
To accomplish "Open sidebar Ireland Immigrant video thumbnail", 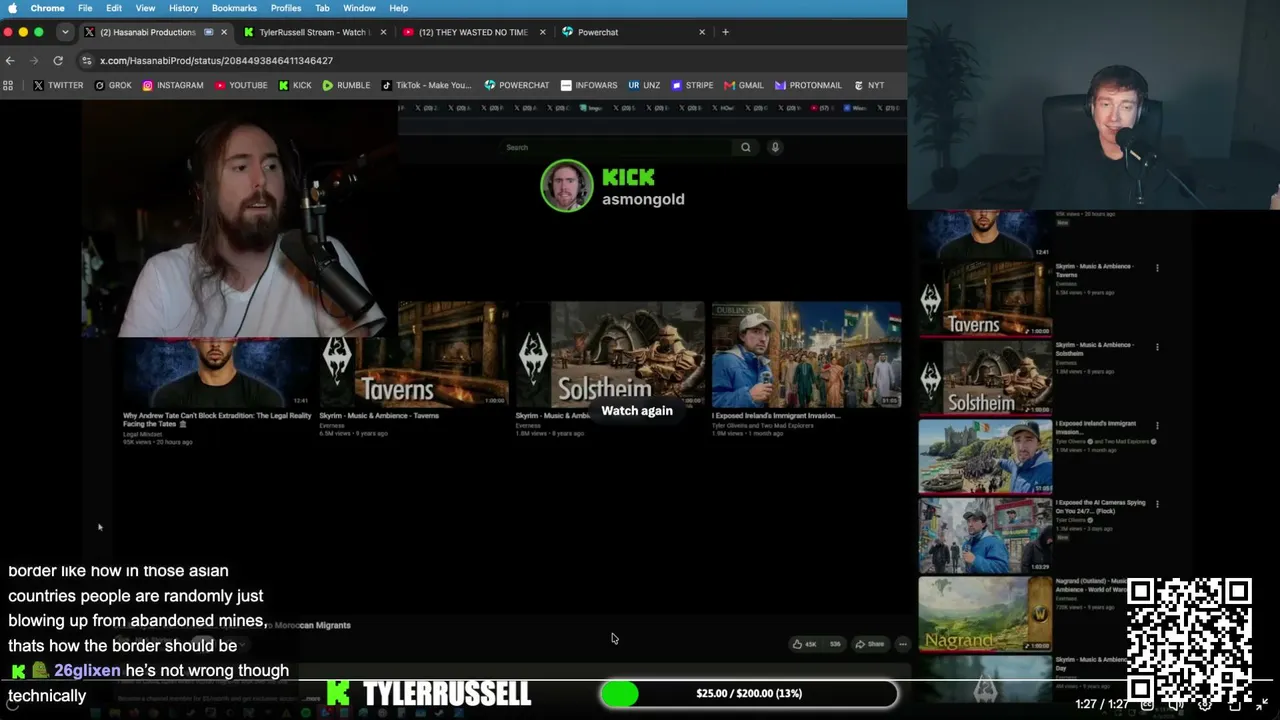I will pyautogui.click(x=985, y=456).
